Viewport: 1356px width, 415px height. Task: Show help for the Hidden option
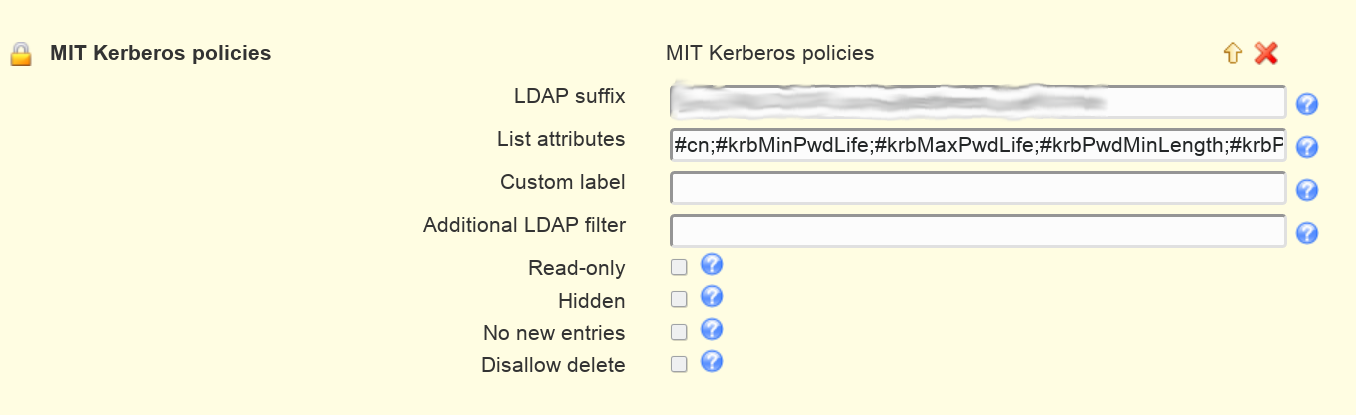[x=712, y=296]
